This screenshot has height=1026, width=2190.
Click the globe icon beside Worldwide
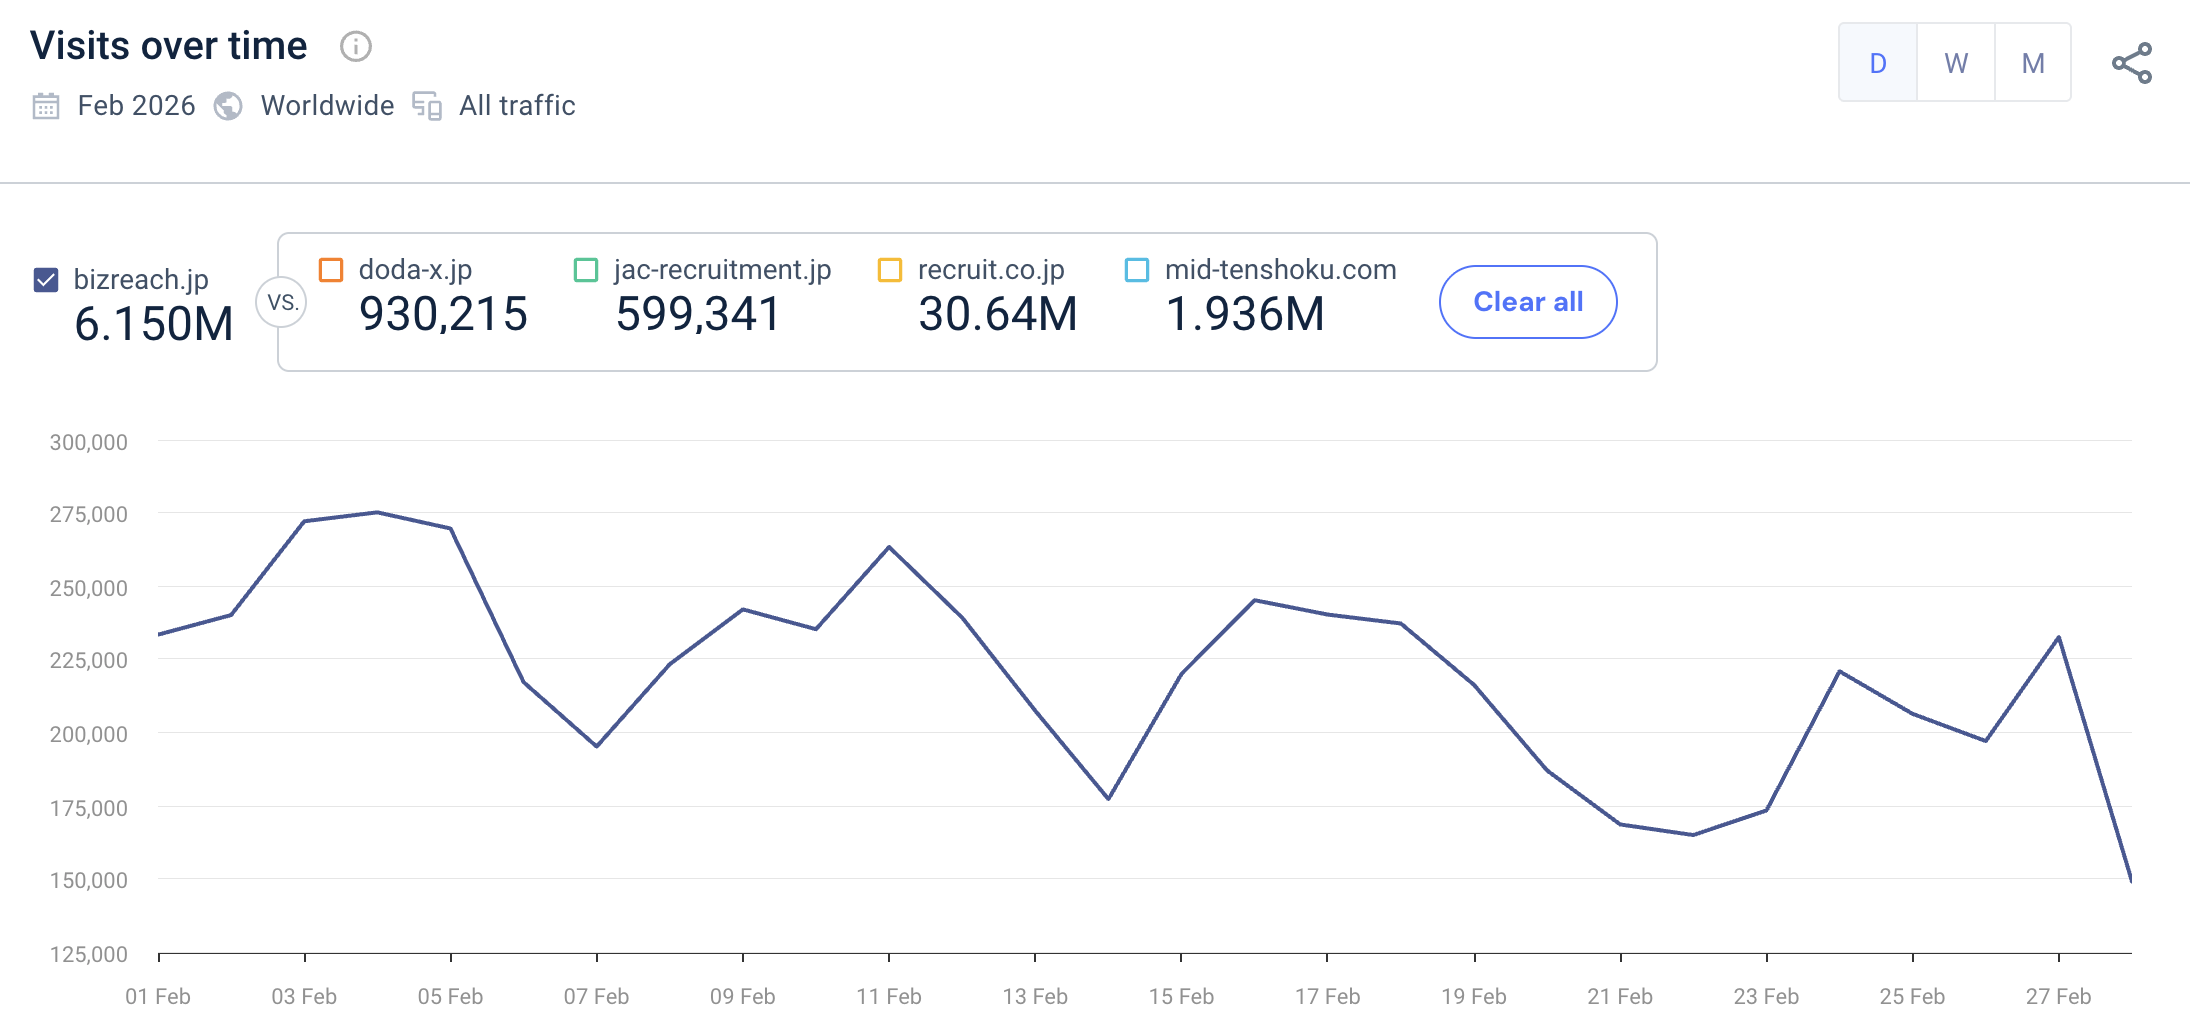point(228,106)
